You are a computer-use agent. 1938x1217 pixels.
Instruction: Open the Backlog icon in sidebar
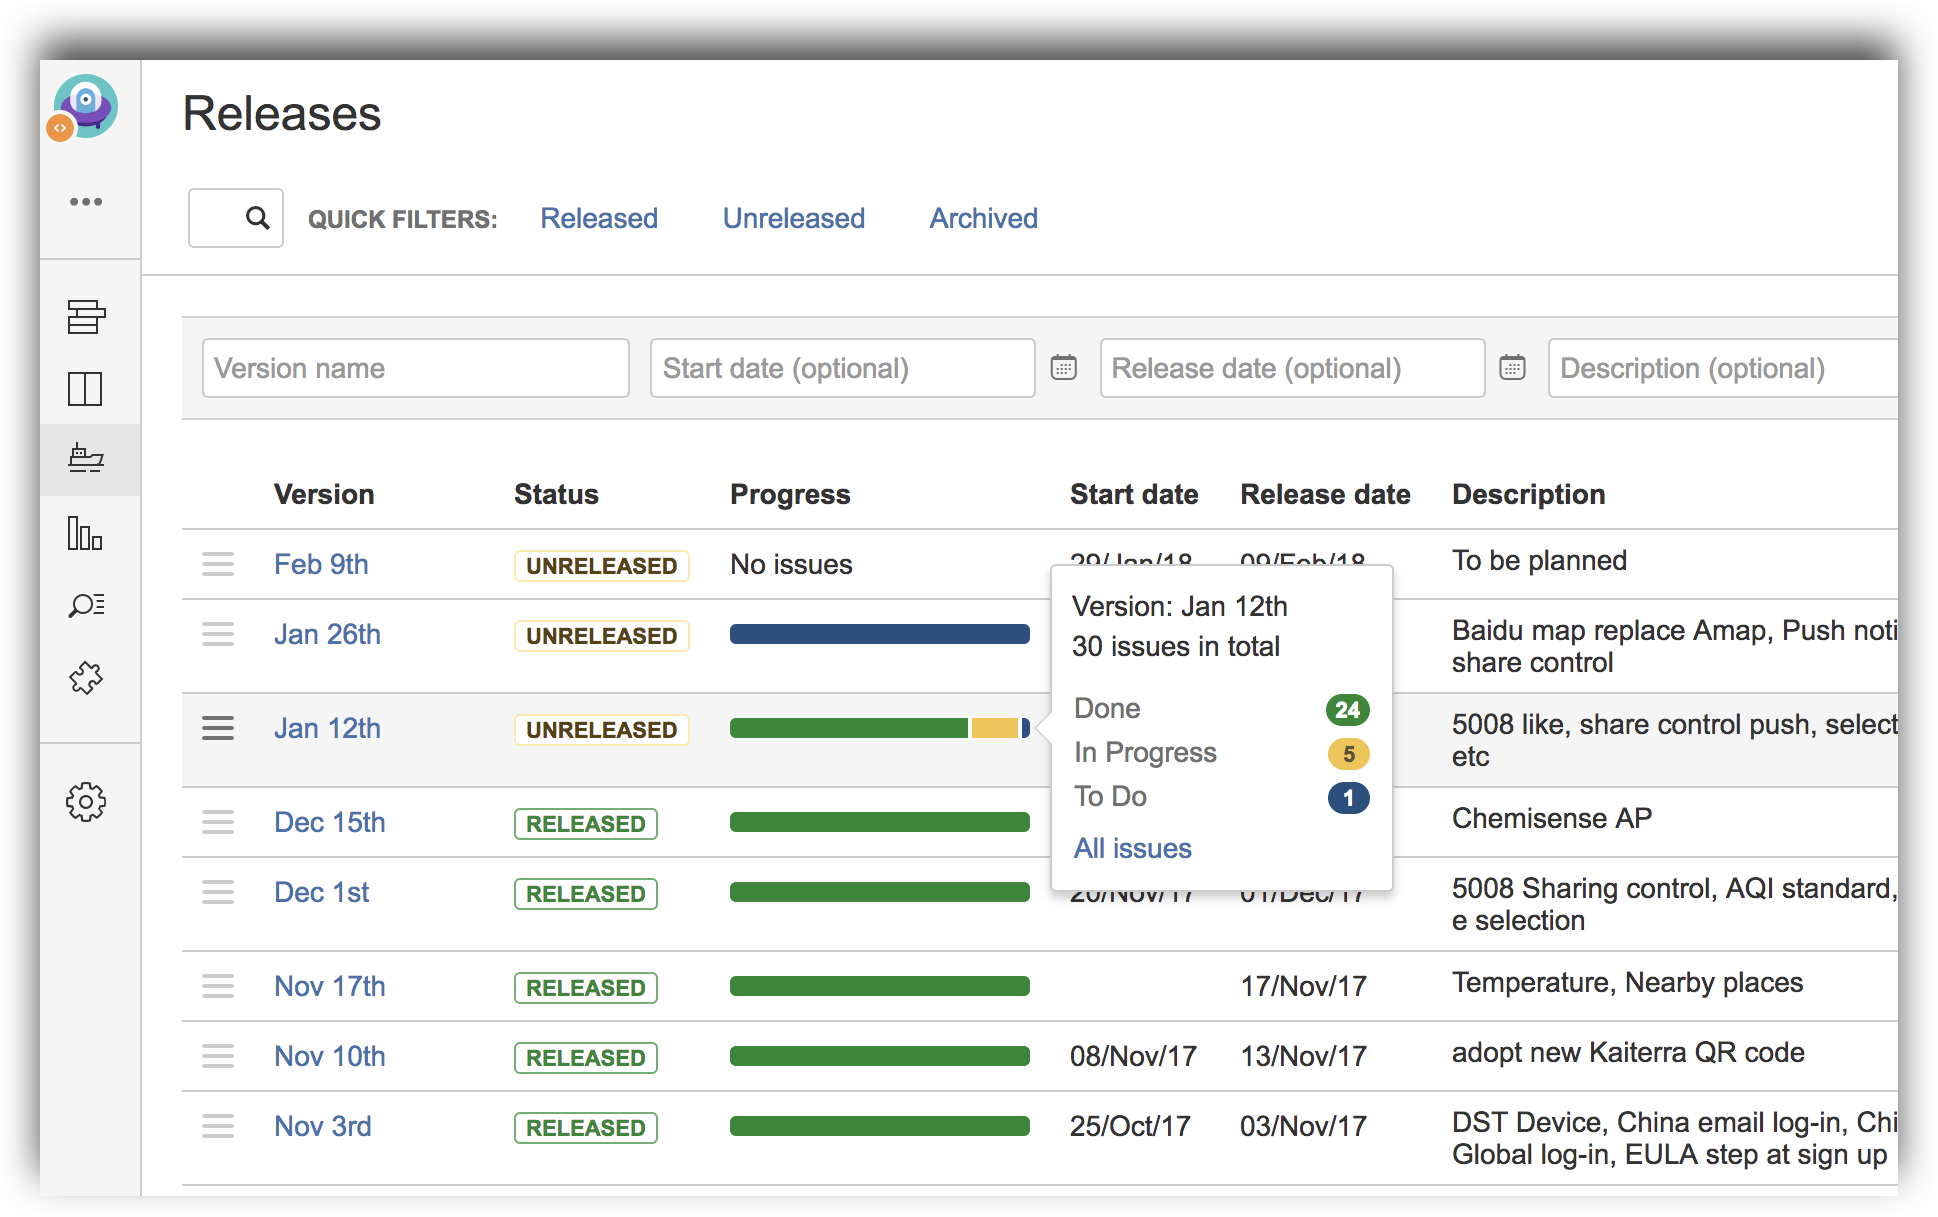86,317
